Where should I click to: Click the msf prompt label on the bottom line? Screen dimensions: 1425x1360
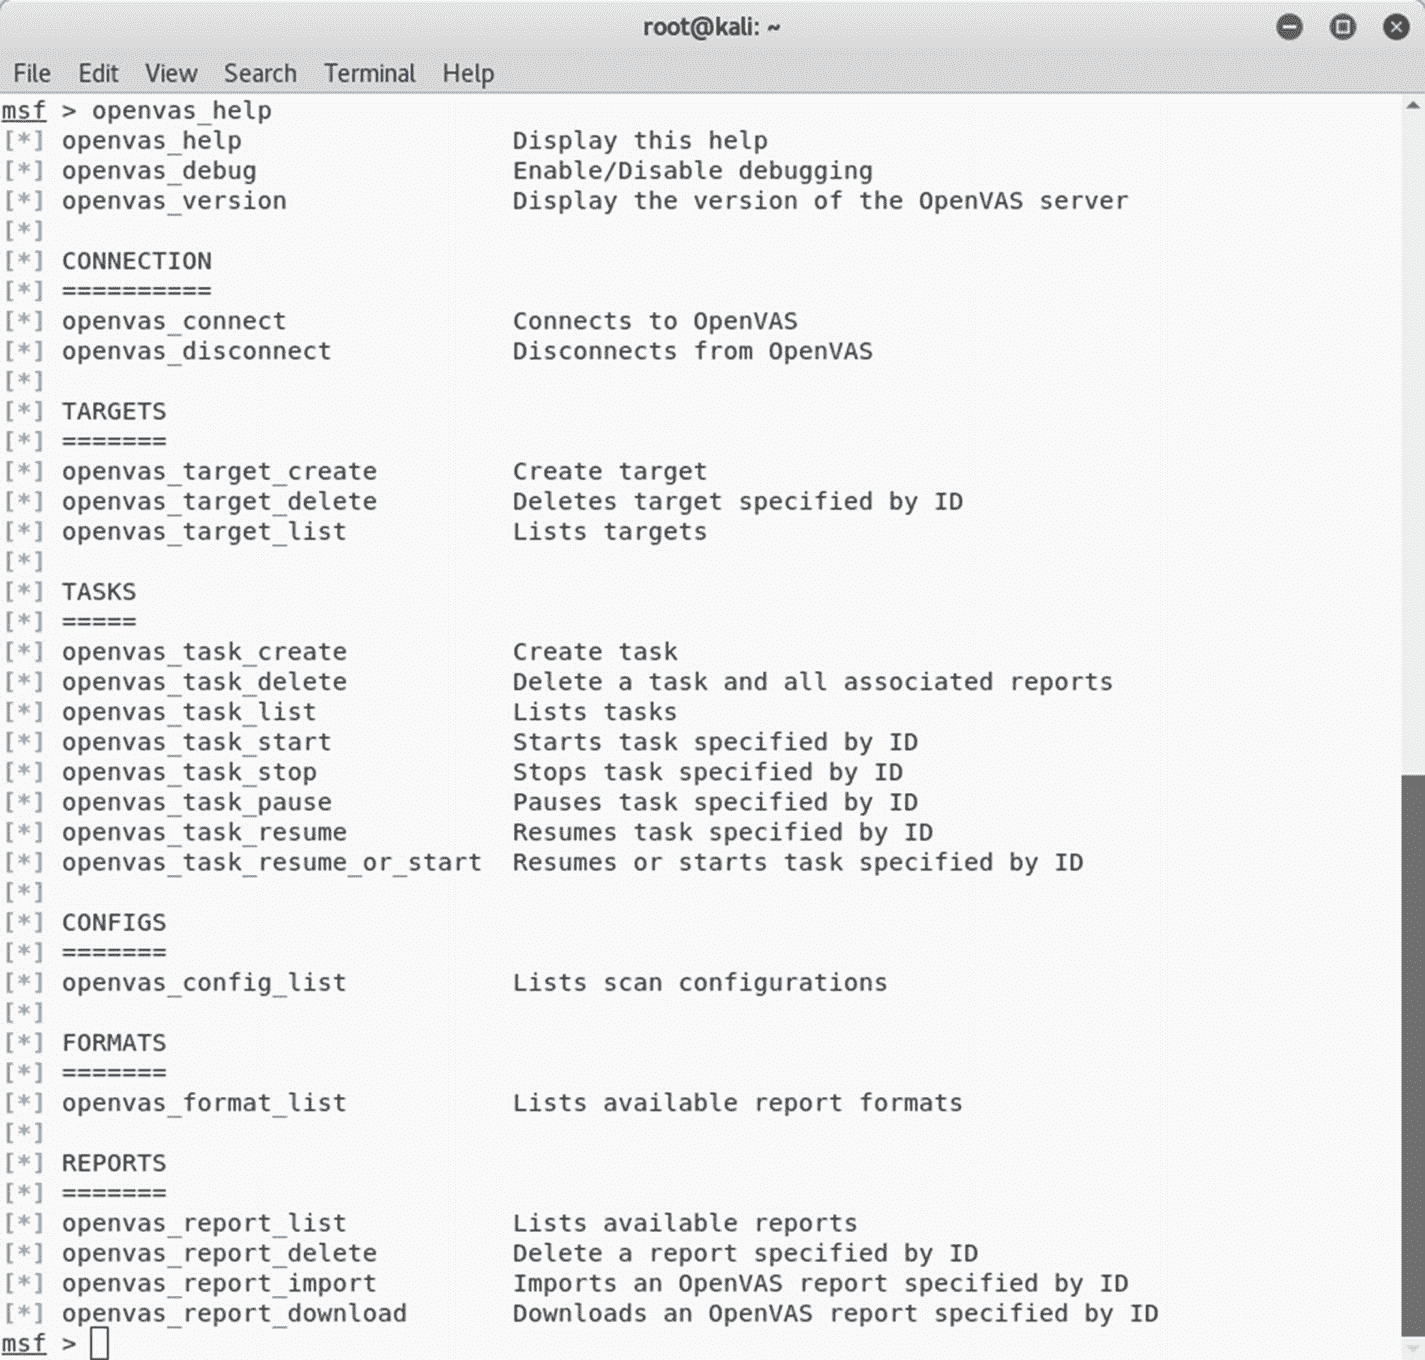tap(24, 1343)
